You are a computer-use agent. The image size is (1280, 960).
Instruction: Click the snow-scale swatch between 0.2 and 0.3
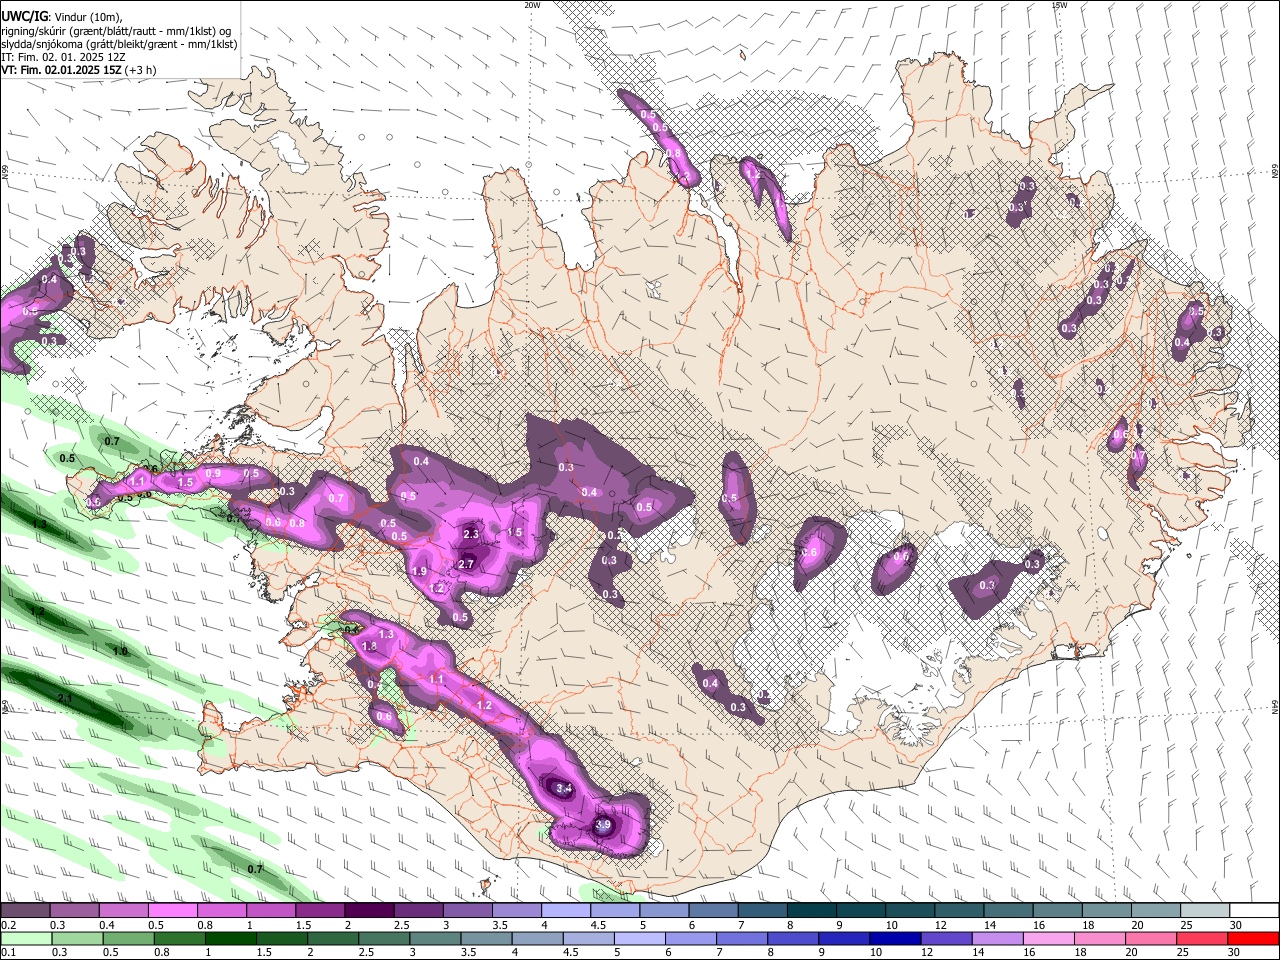pyautogui.click(x=24, y=910)
